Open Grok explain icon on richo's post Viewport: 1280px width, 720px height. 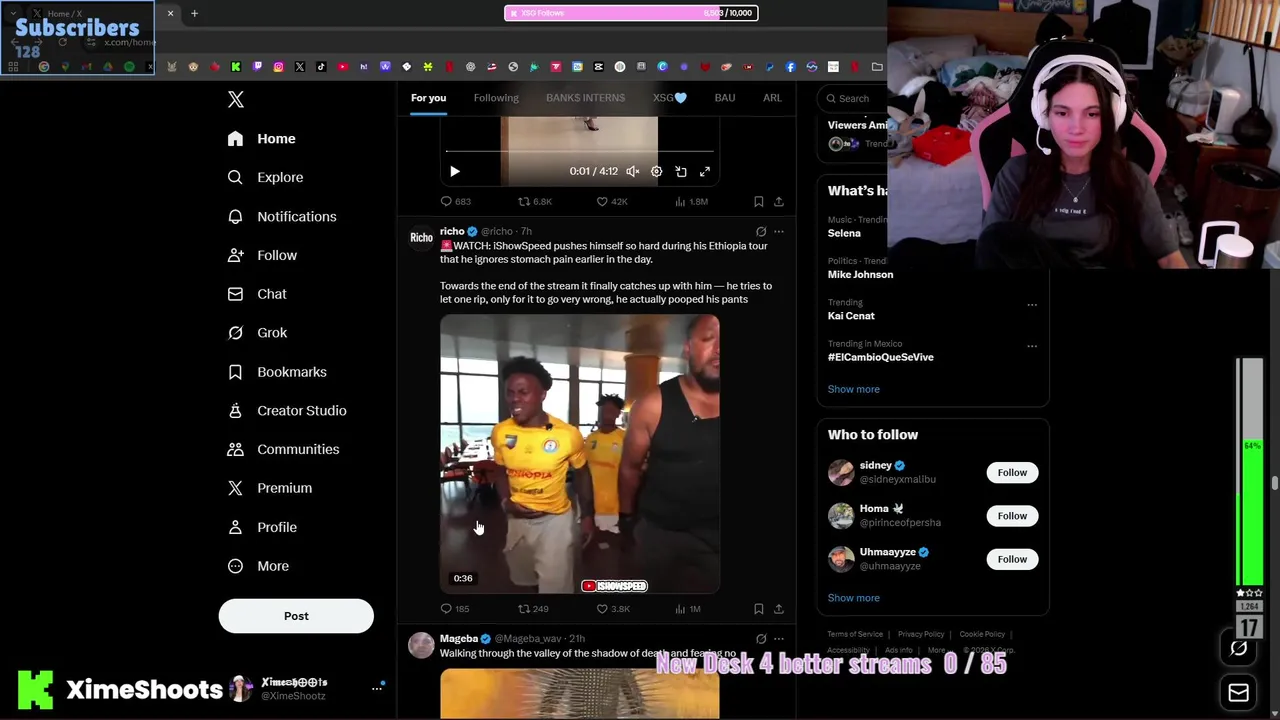coord(761,231)
